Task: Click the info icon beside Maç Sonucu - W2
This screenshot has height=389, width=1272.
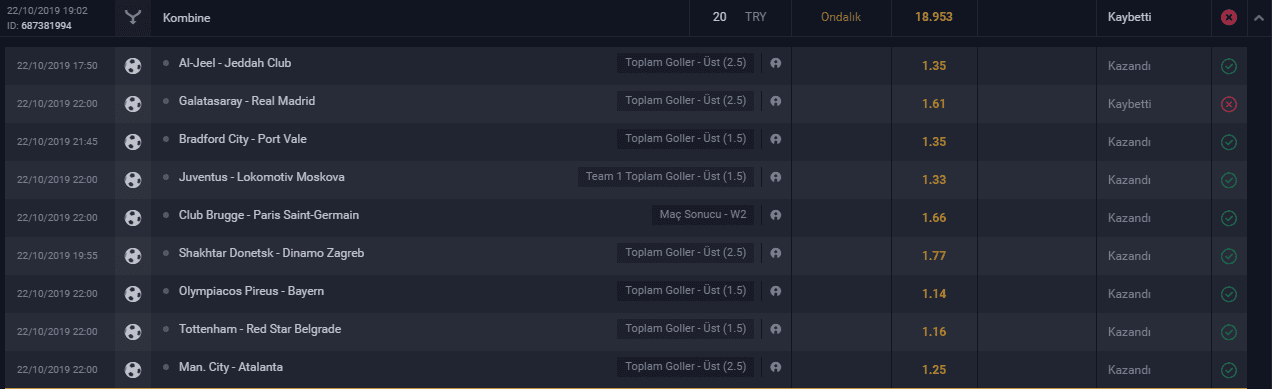Action: (x=775, y=215)
